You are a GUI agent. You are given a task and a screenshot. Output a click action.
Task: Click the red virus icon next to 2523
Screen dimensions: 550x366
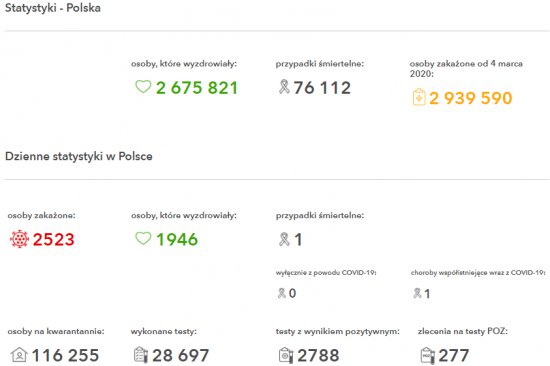19,239
